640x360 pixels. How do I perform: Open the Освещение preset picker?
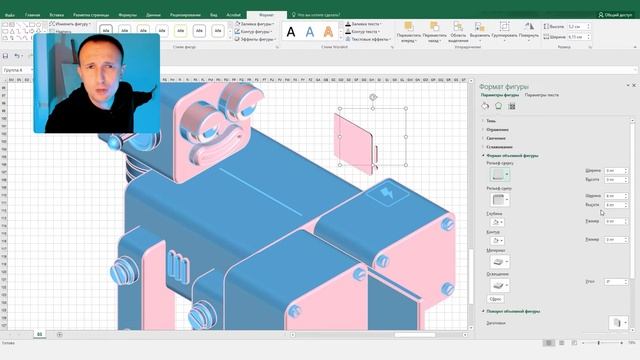pyautogui.click(x=500, y=285)
